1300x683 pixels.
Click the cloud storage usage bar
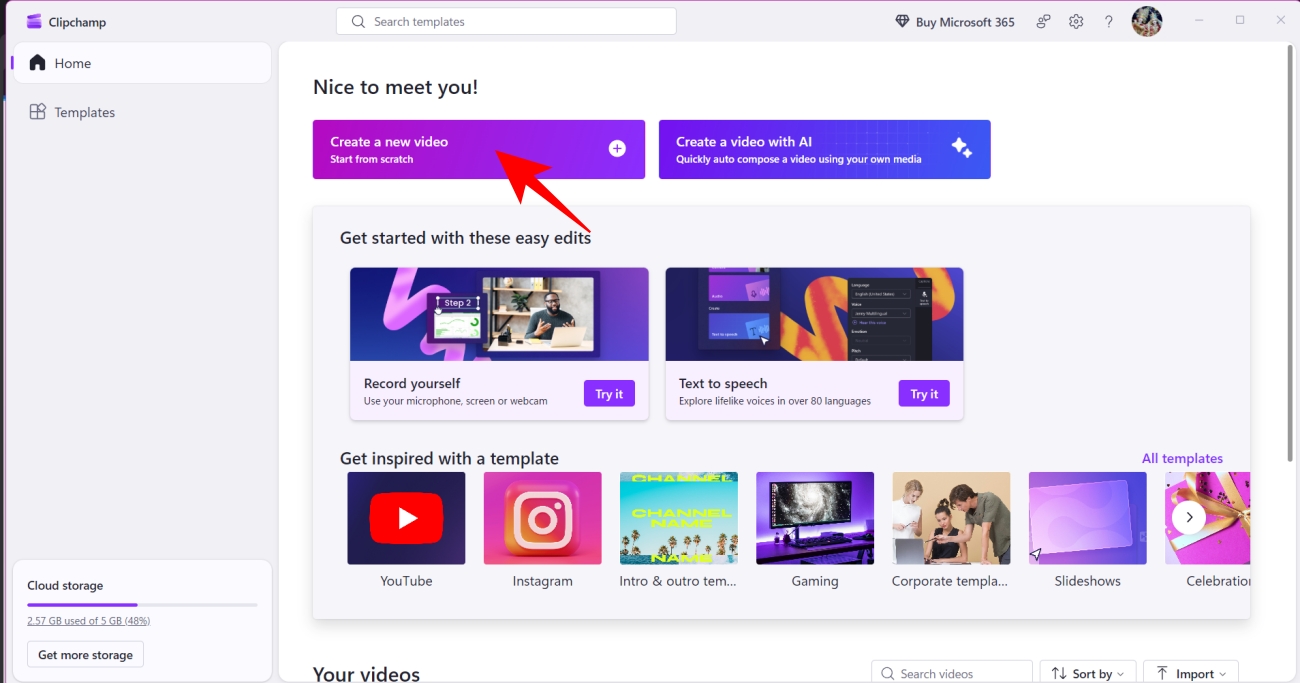[x=142, y=604]
